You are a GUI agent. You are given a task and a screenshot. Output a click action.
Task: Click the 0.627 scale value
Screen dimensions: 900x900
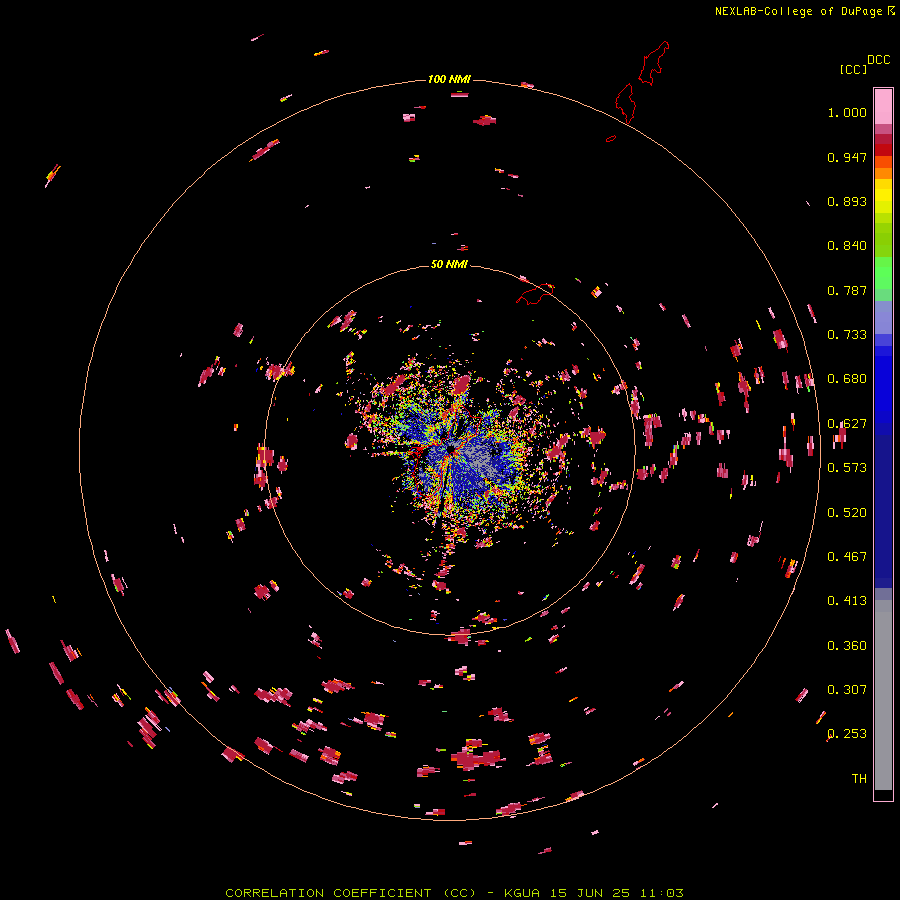point(847,424)
